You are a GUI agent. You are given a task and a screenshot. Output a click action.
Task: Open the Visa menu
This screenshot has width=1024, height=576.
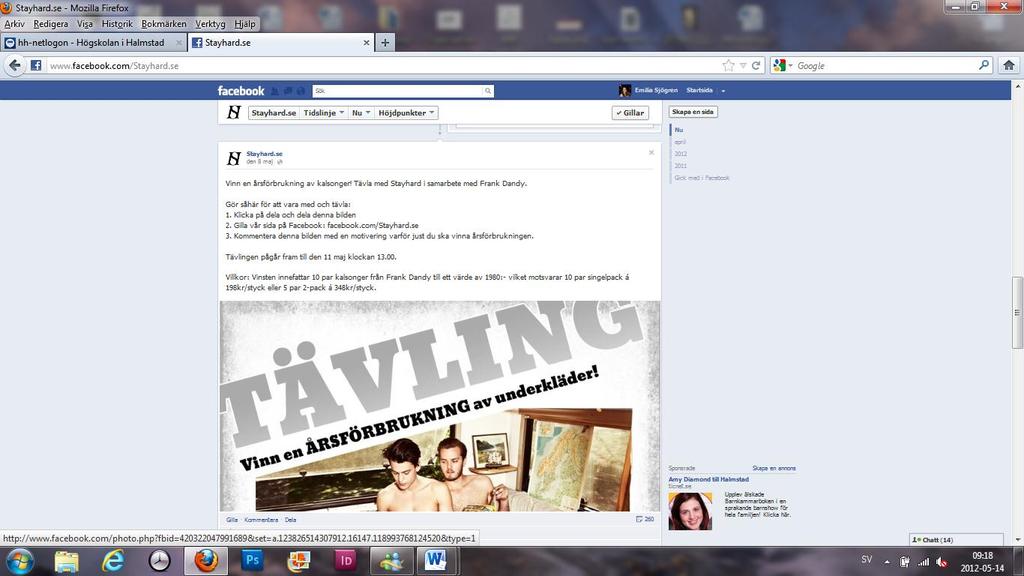[85, 24]
